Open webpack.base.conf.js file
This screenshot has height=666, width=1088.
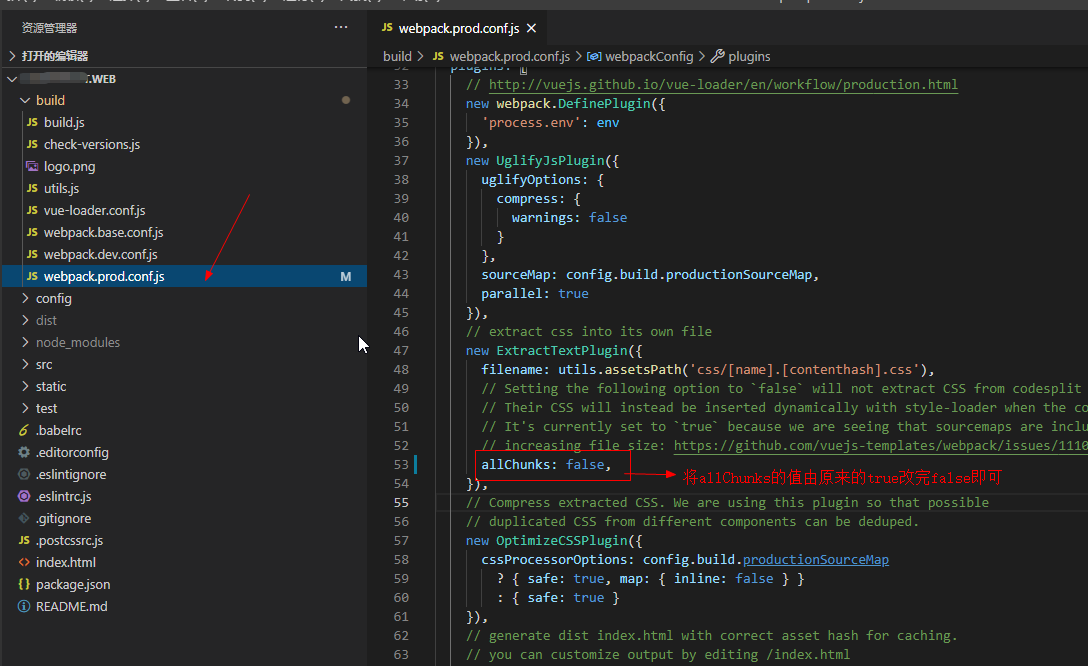point(103,232)
